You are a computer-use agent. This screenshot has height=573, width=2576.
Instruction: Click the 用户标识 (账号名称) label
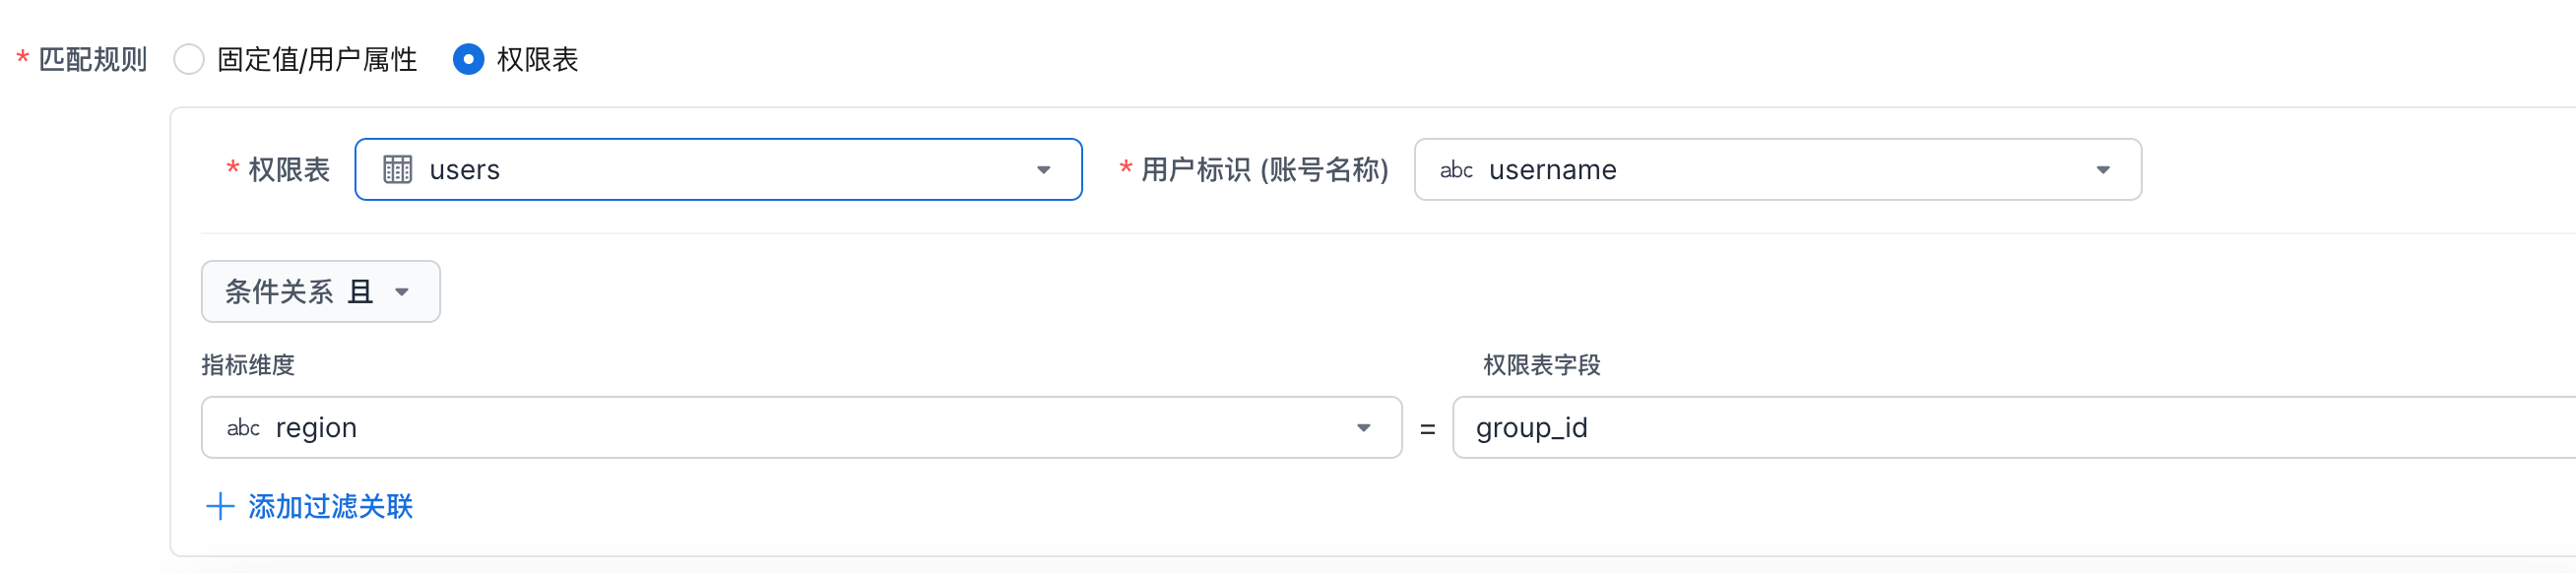pos(1264,170)
